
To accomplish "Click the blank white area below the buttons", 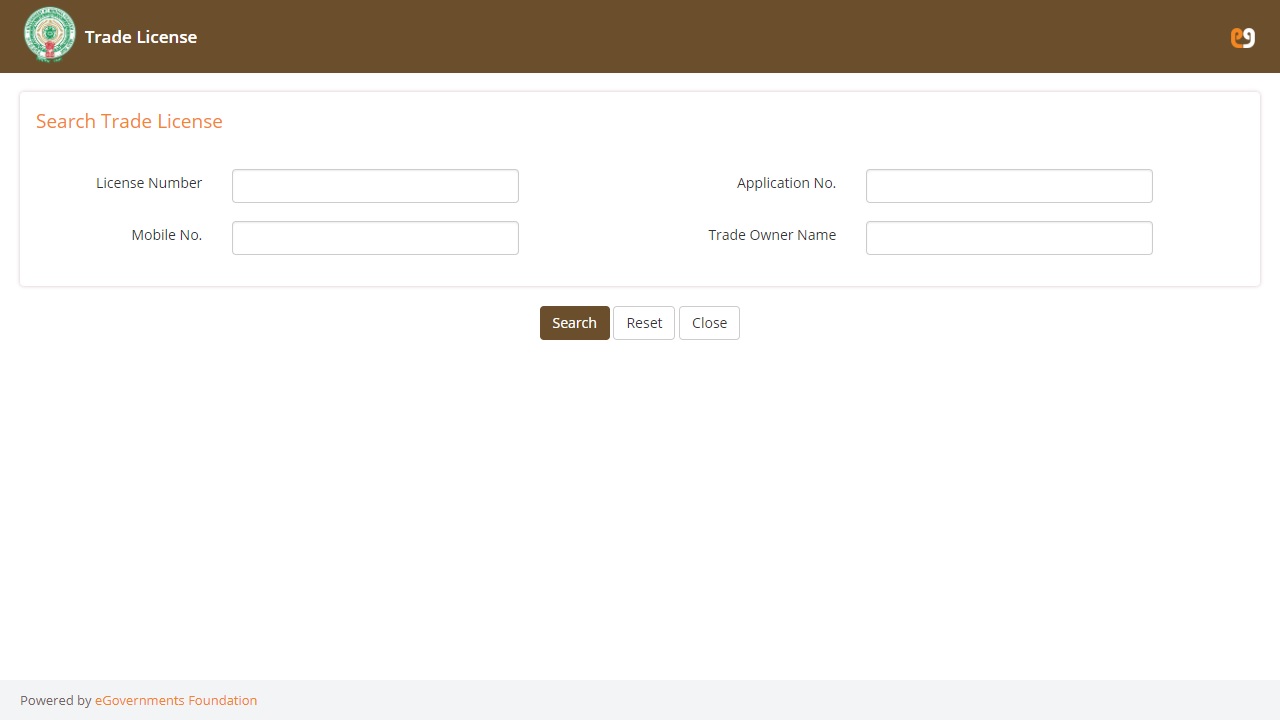I will (640, 500).
